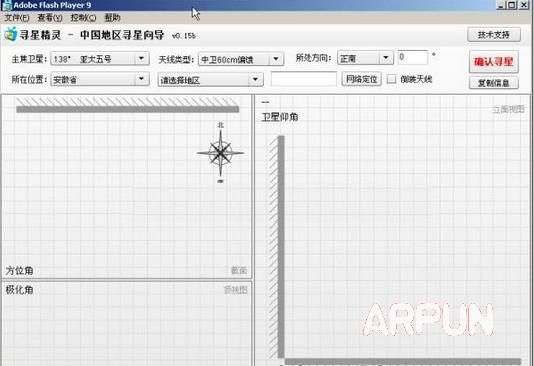
Task: Click the empty text field beside 网络定位
Action: (x=304, y=79)
